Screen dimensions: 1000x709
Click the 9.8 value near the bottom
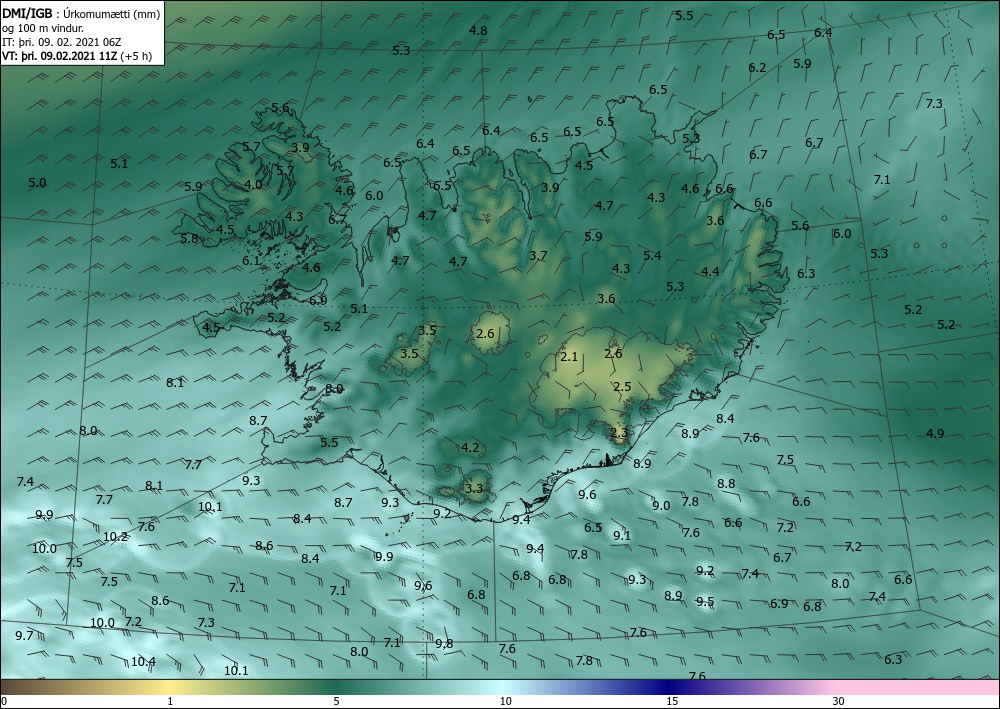pyautogui.click(x=444, y=644)
